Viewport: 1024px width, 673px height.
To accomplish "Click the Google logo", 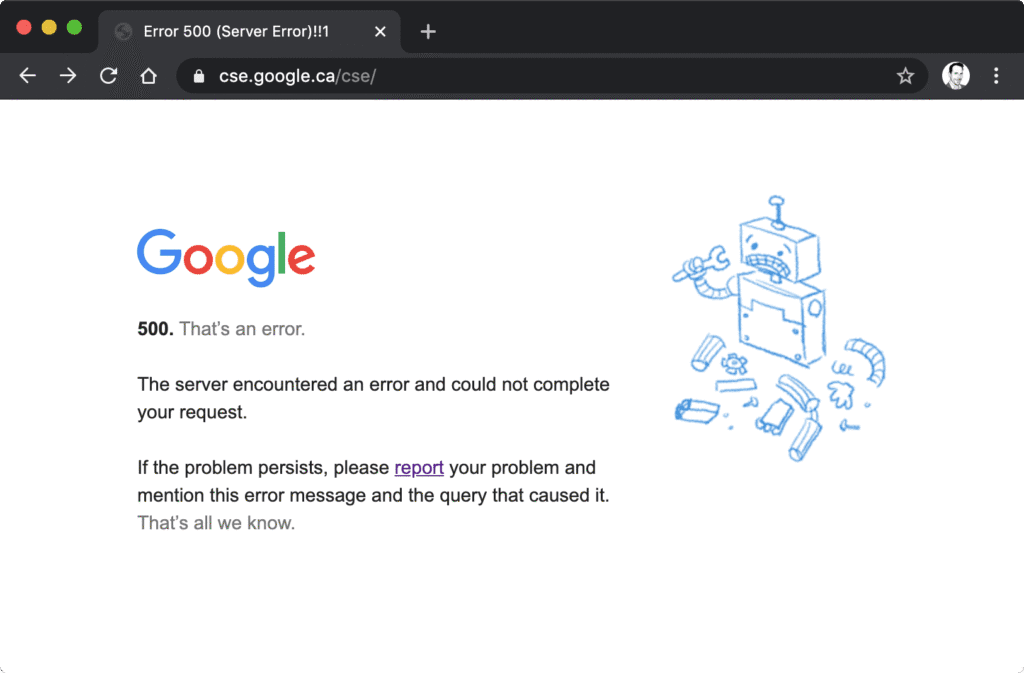I will (x=225, y=256).
